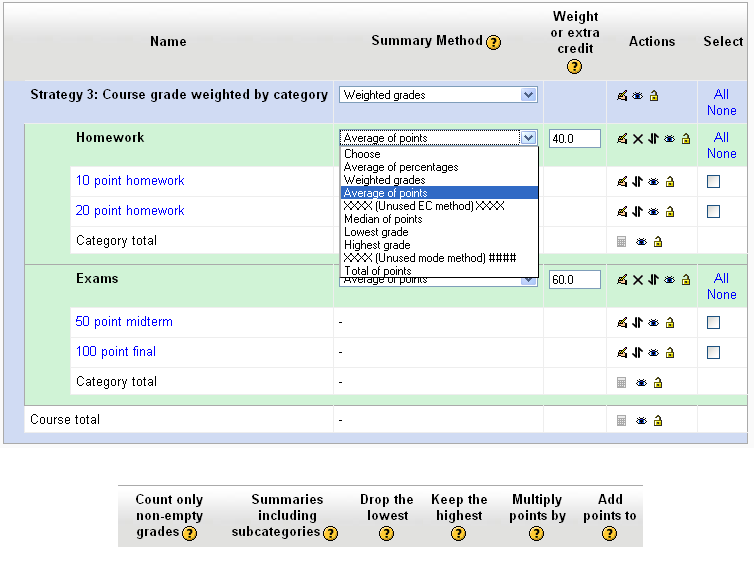The height and width of the screenshot is (564, 754).
Task: Hide the 10 point homework item
Action: (653, 182)
